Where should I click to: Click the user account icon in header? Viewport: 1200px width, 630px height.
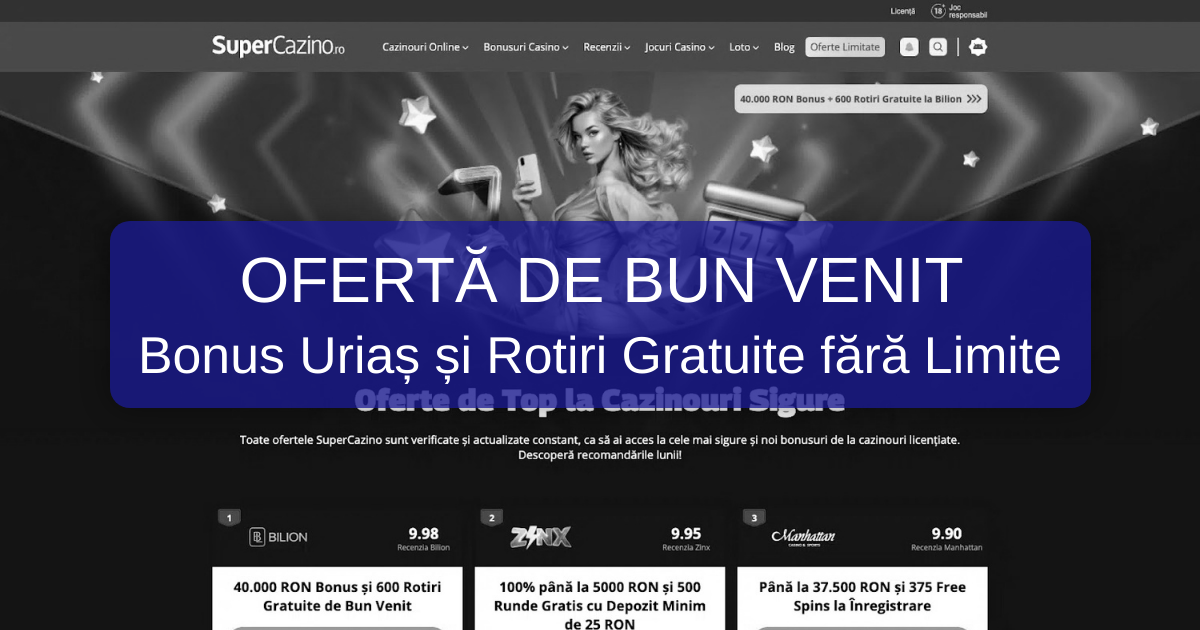(978, 47)
